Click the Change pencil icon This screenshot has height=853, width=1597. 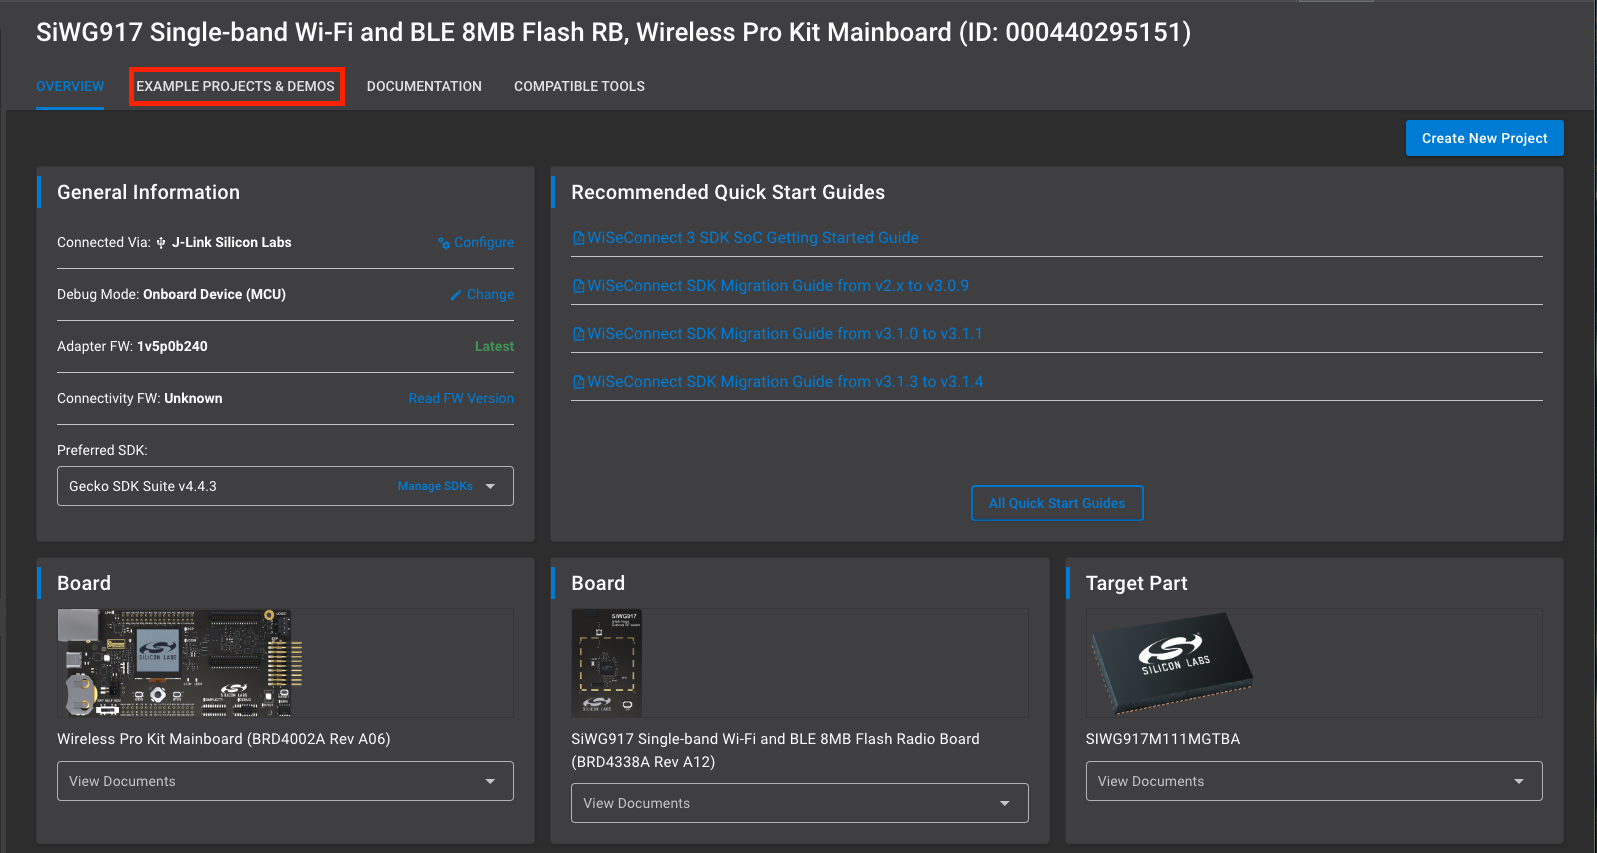[456, 295]
